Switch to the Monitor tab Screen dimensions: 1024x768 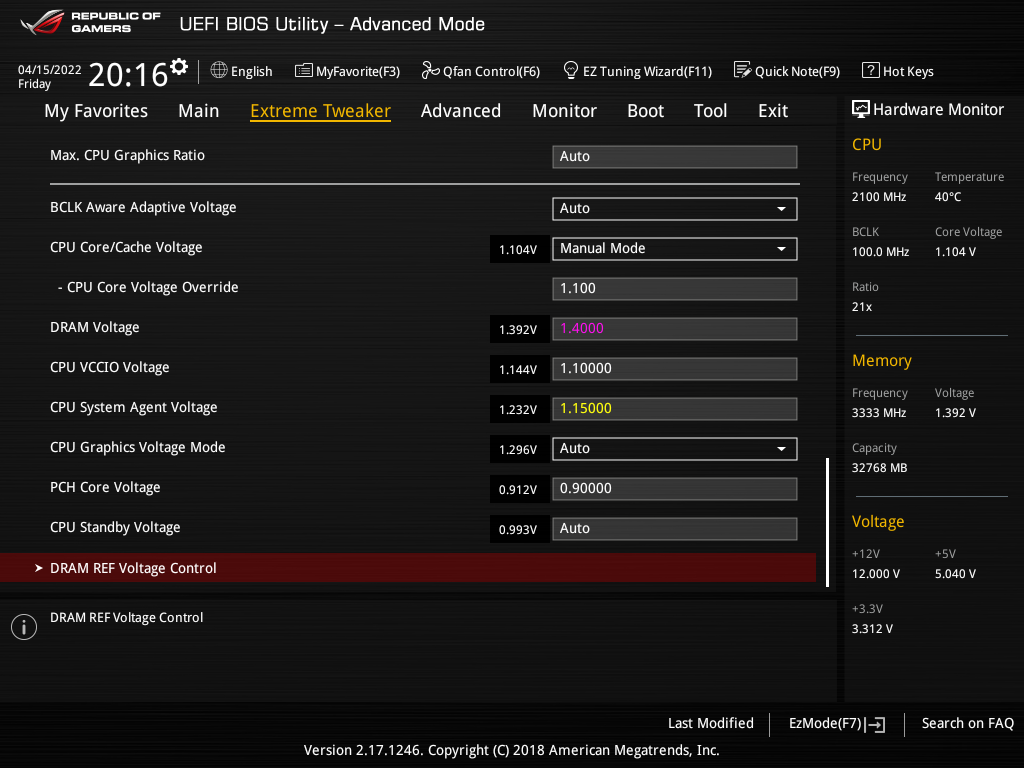point(564,111)
